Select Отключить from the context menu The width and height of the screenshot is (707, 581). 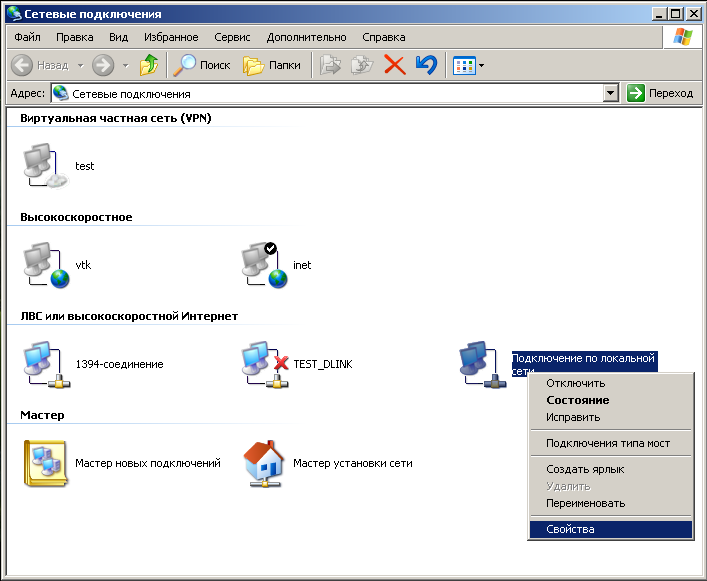575,383
